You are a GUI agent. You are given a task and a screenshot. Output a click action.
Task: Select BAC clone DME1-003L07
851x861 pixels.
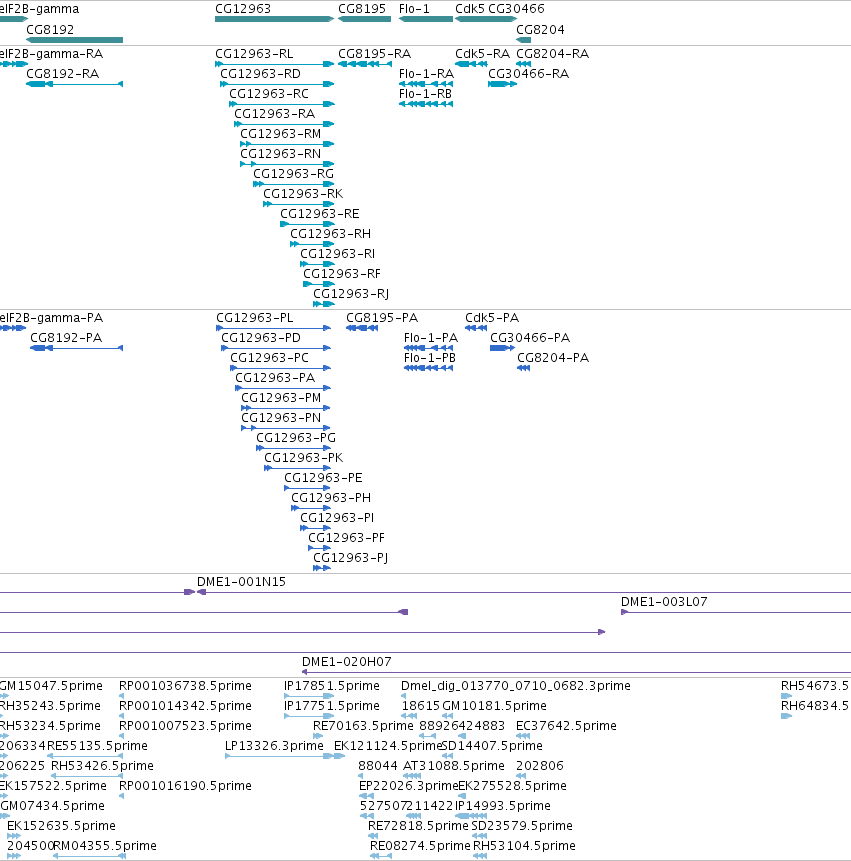tap(736, 612)
